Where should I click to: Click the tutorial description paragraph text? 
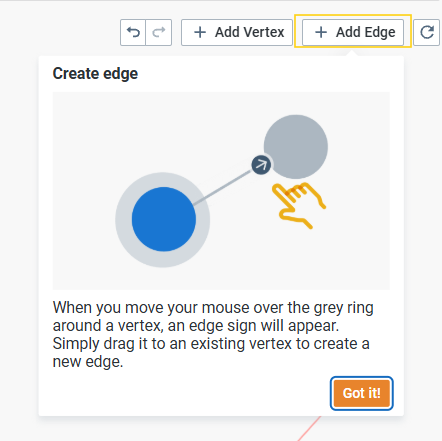213,334
